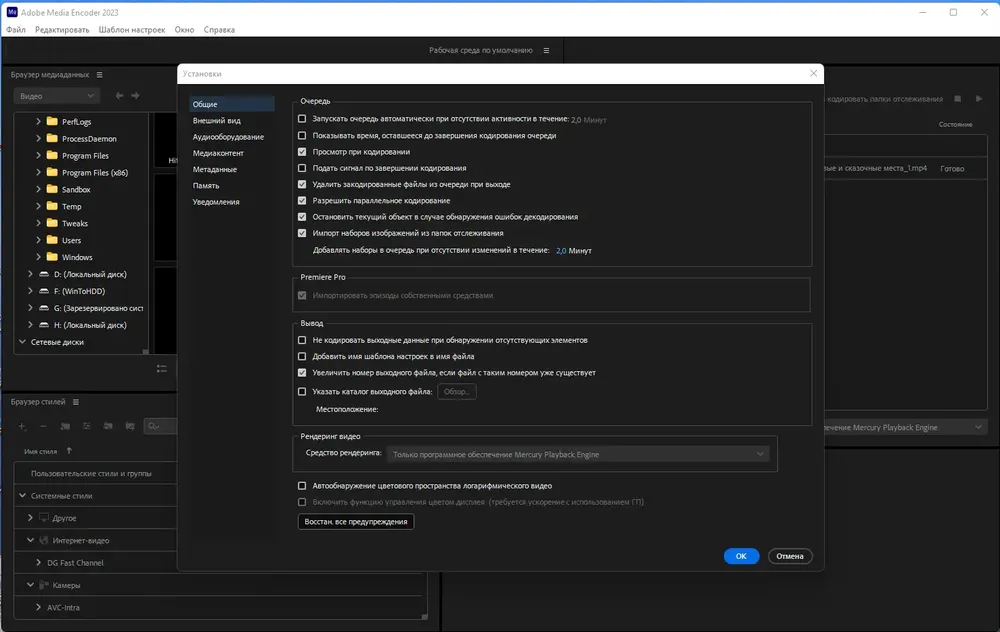Click the PerfLogs folder icon
The height and width of the screenshot is (632, 1000).
(52, 121)
